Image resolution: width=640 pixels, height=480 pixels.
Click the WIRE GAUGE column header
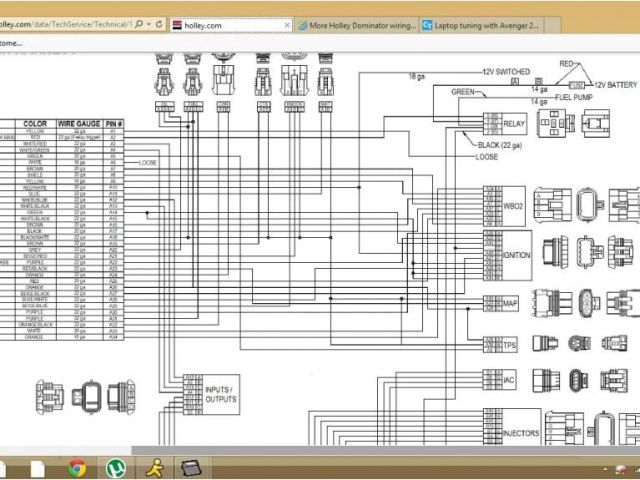pyautogui.click(x=80, y=123)
